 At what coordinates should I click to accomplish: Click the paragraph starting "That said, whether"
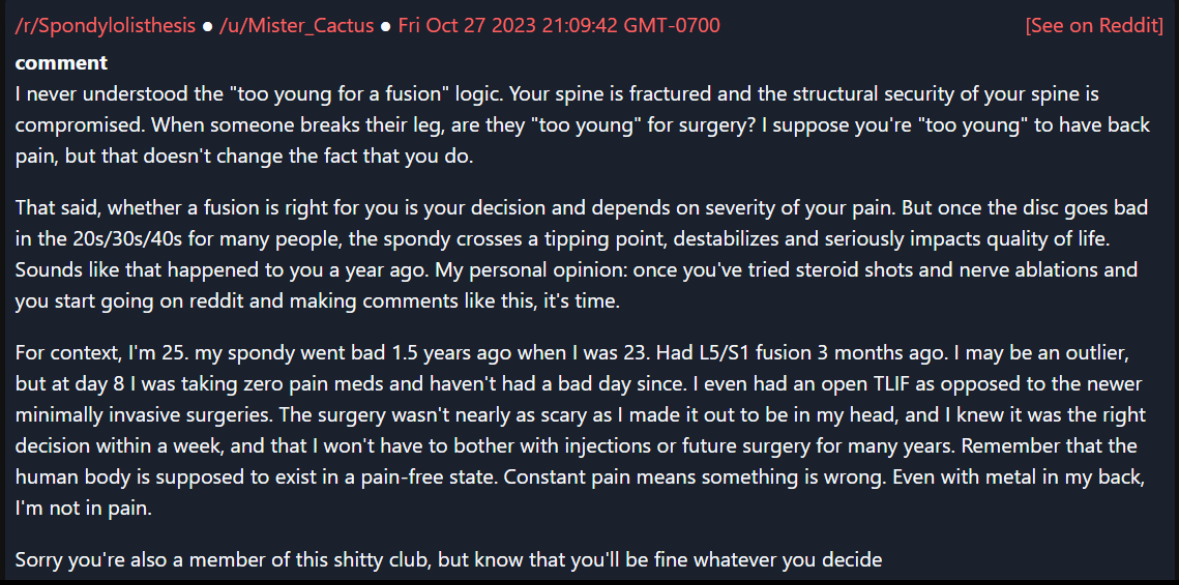point(582,255)
